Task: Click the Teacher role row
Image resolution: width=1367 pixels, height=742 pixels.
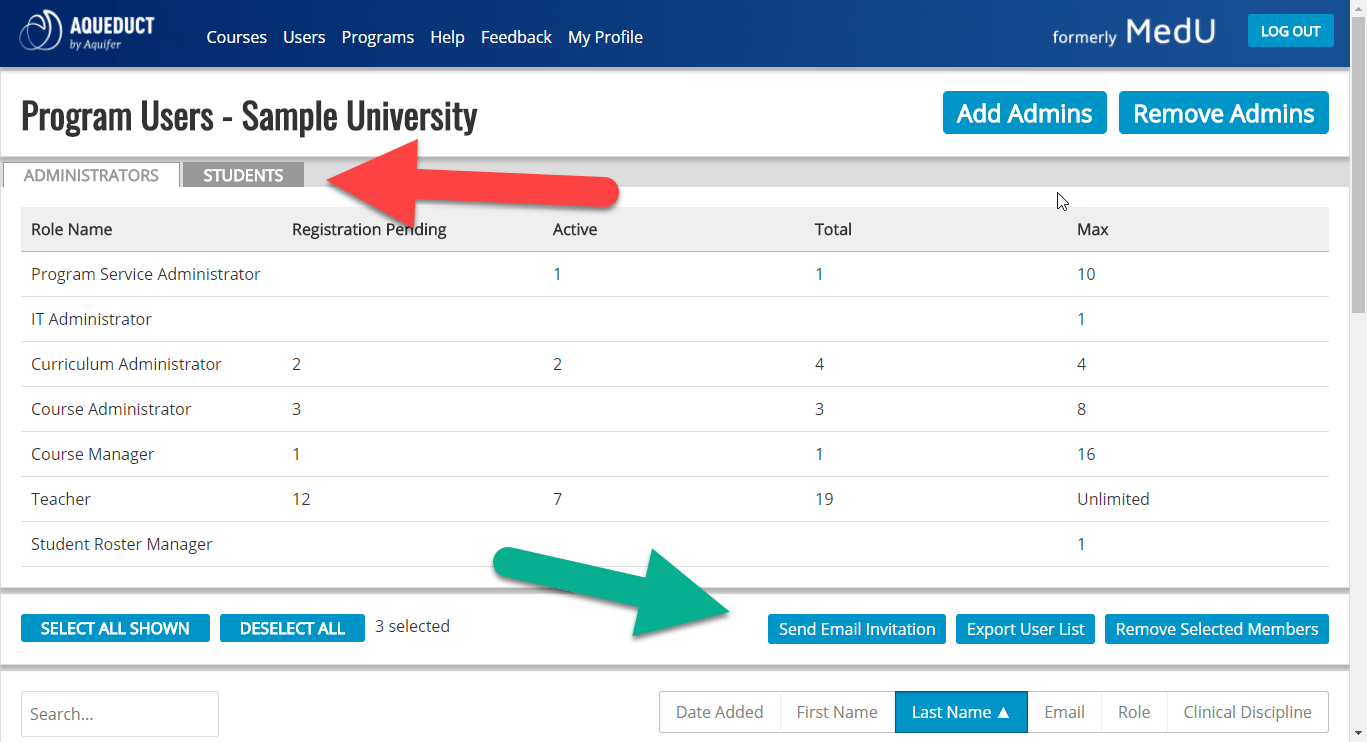Action: click(675, 499)
